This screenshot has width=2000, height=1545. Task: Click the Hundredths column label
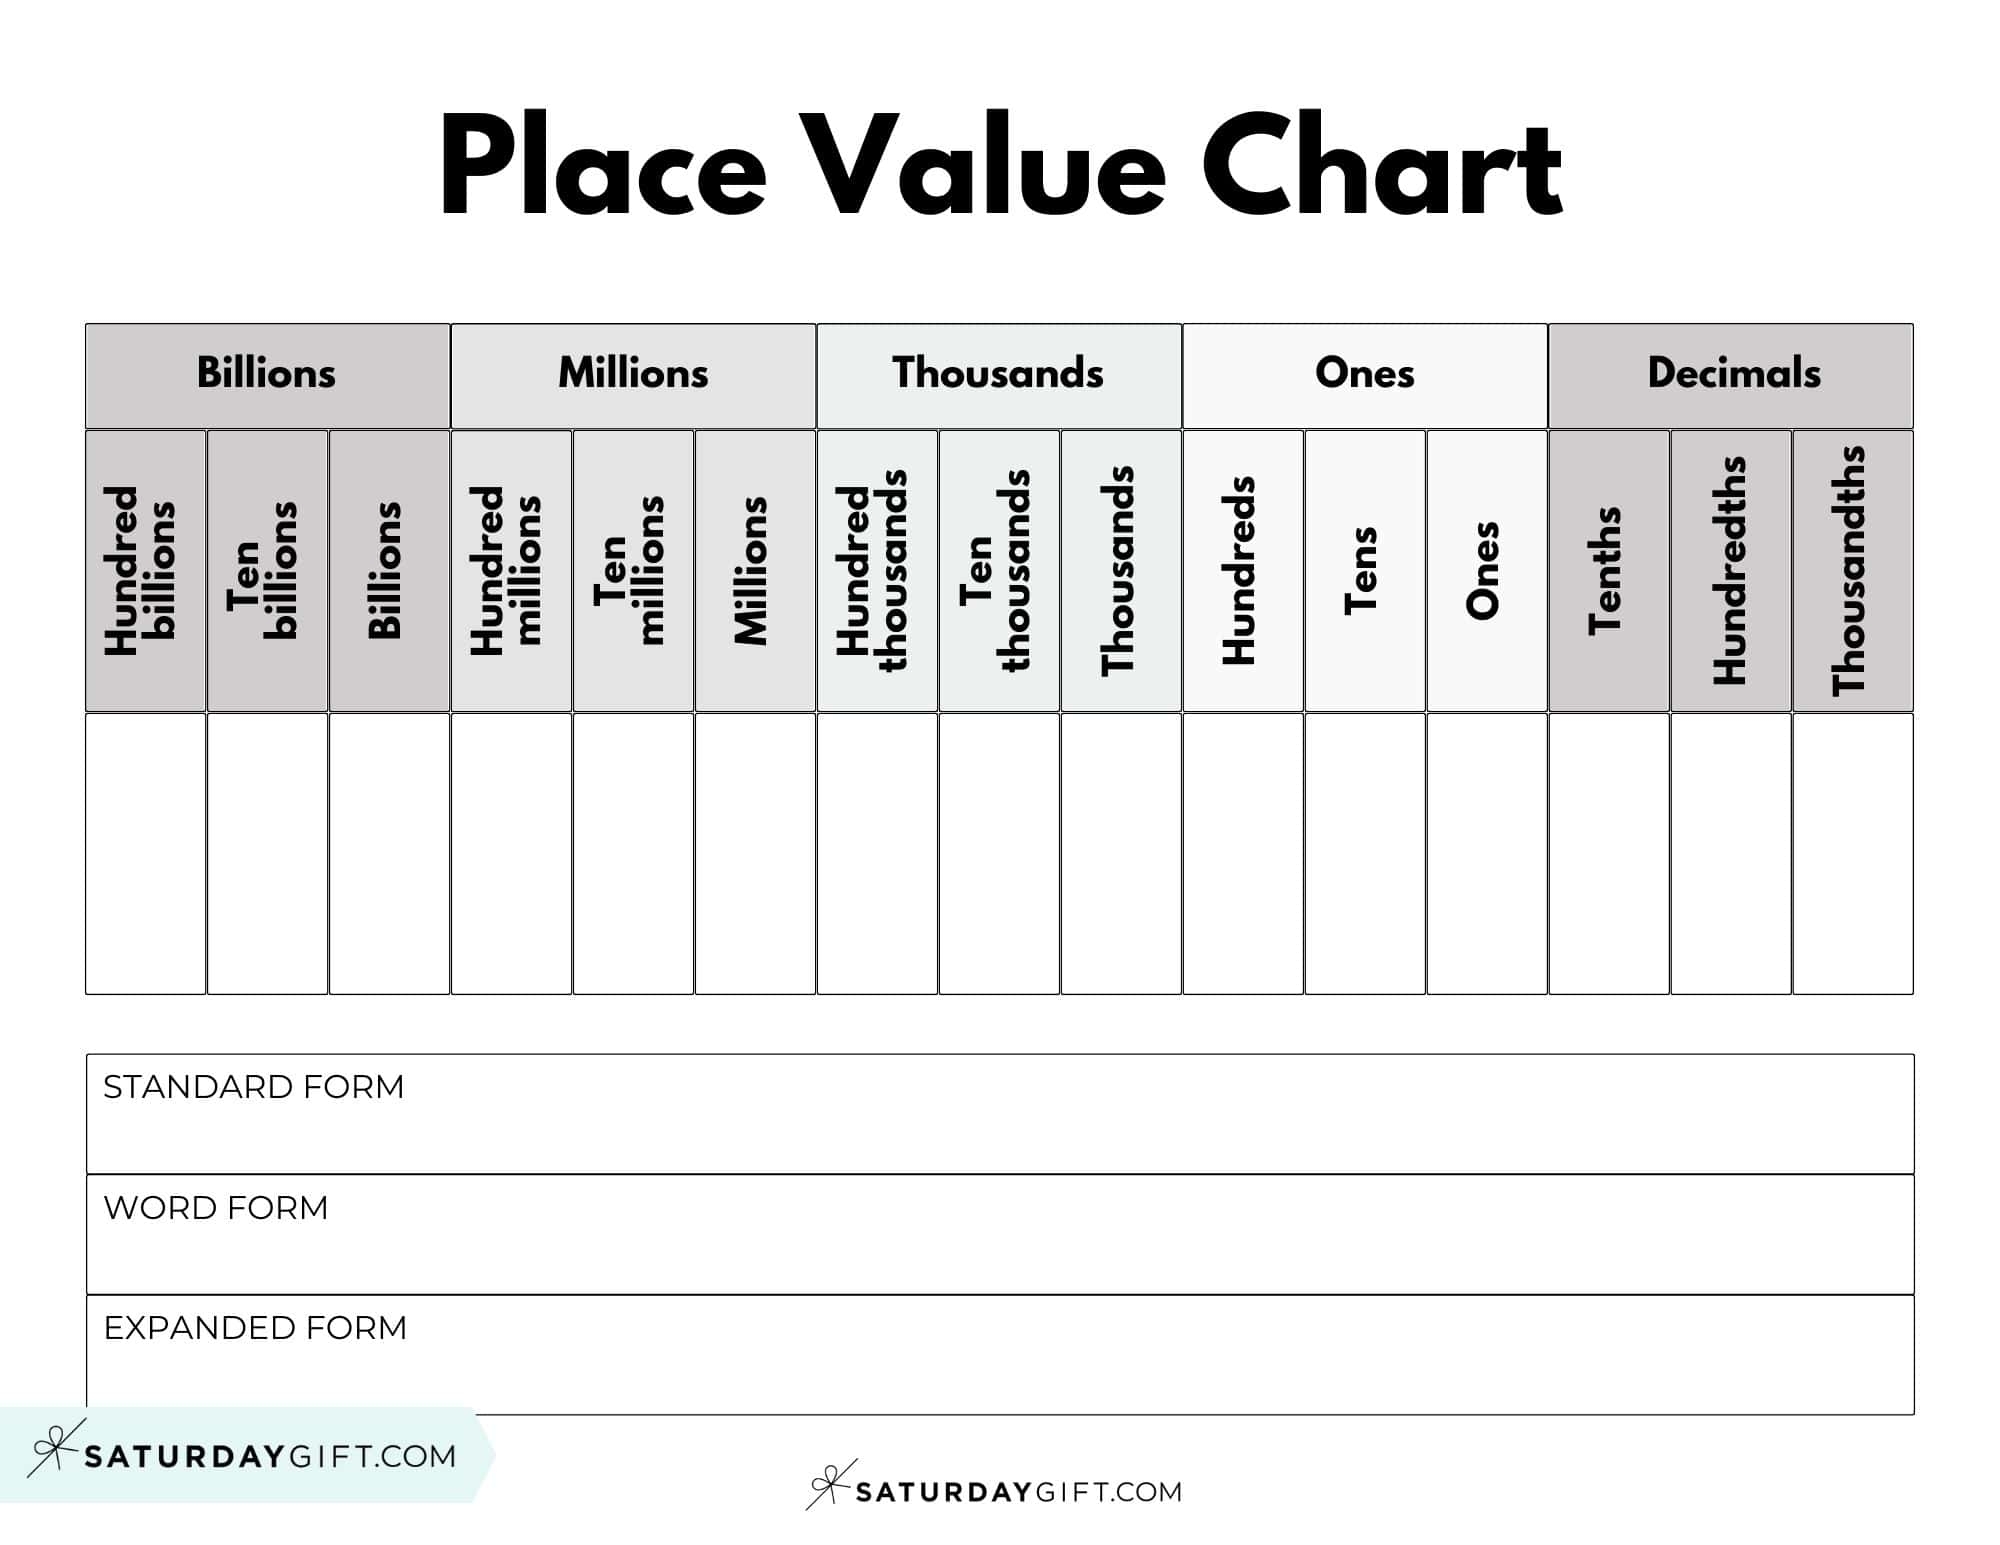(x=1731, y=571)
